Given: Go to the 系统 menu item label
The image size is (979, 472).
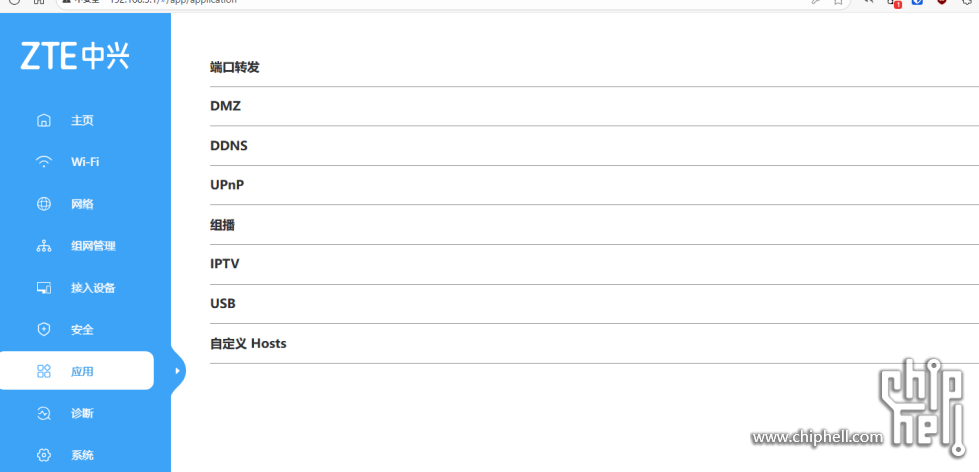Looking at the screenshot, I should pos(82,455).
